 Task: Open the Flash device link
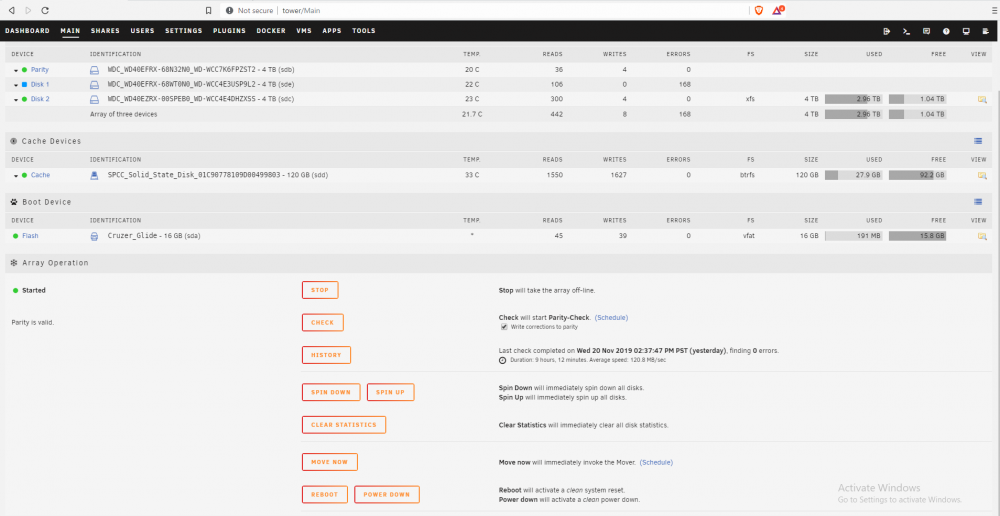coord(30,236)
